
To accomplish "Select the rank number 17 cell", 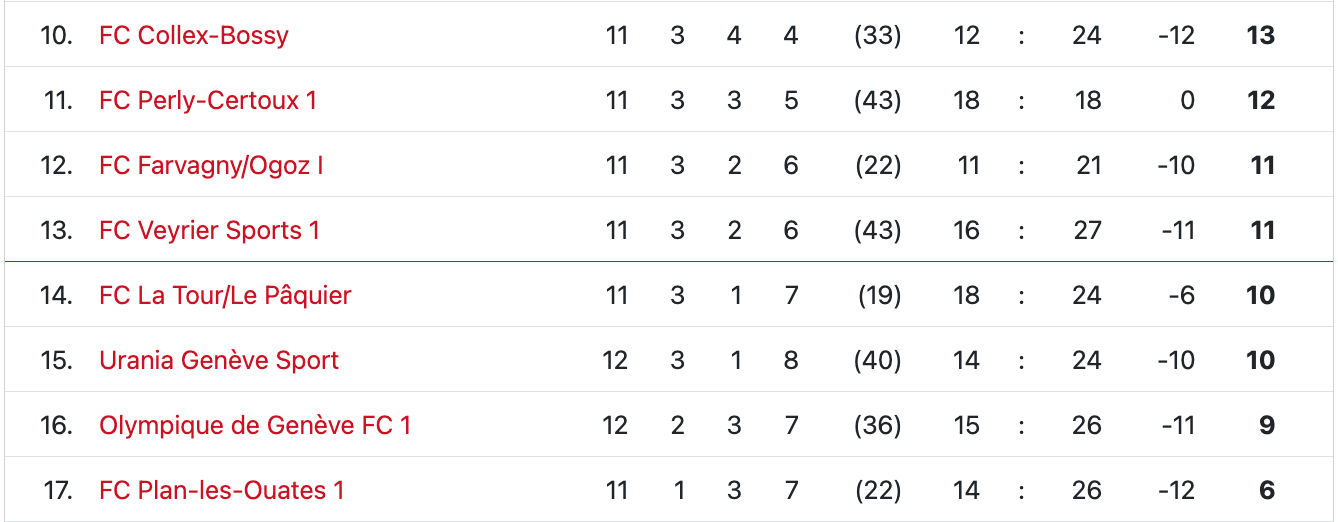I will 58,490.
